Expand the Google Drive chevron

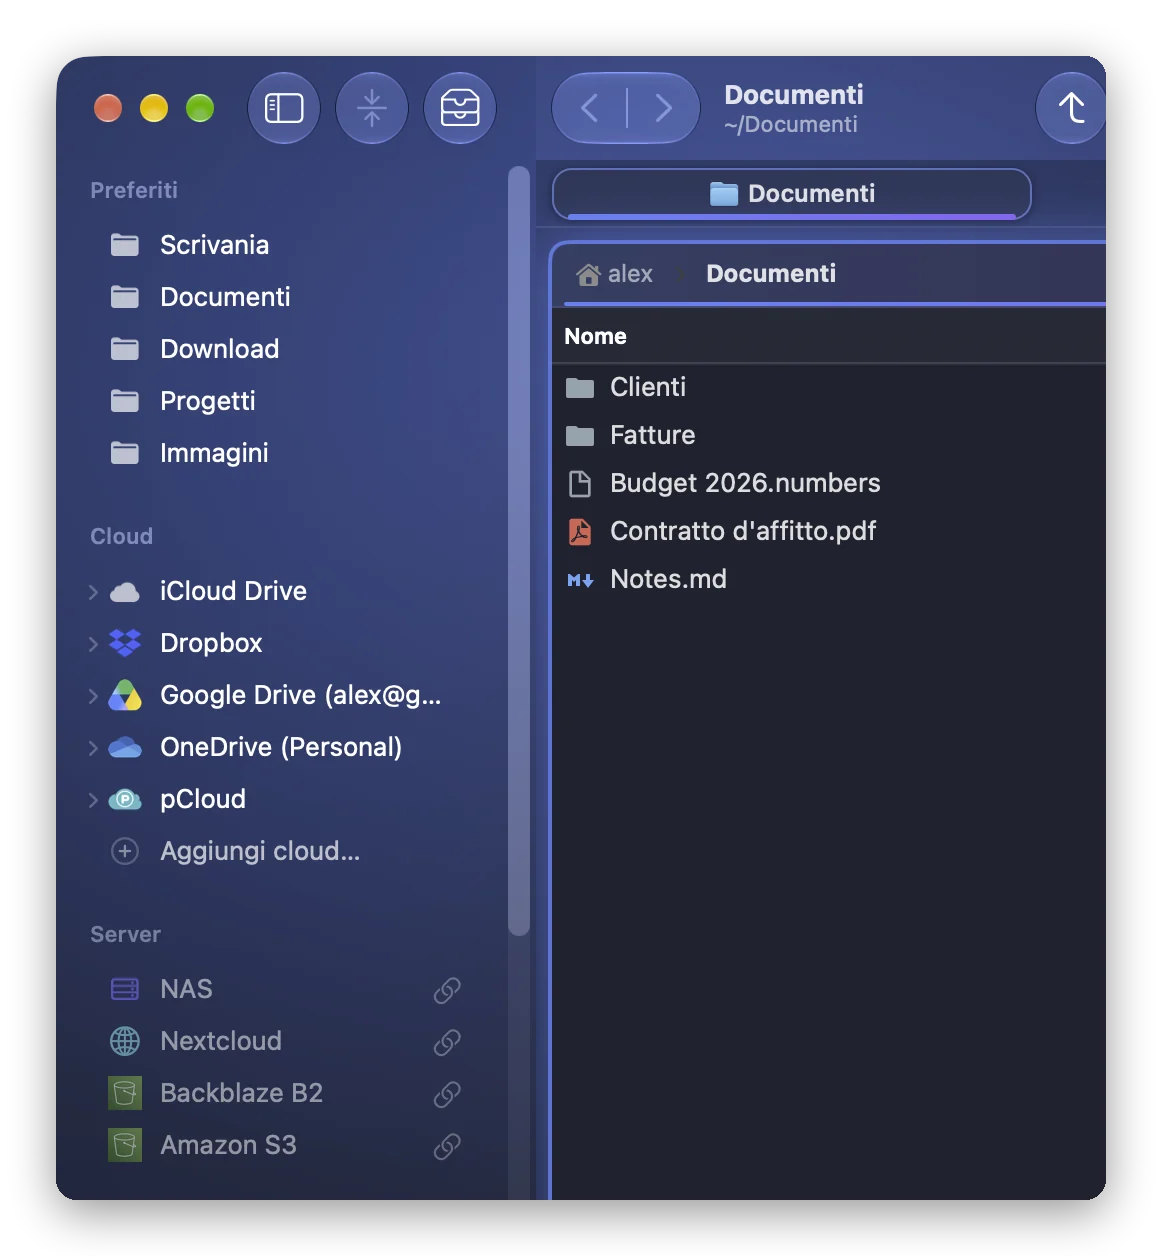pyautogui.click(x=93, y=696)
